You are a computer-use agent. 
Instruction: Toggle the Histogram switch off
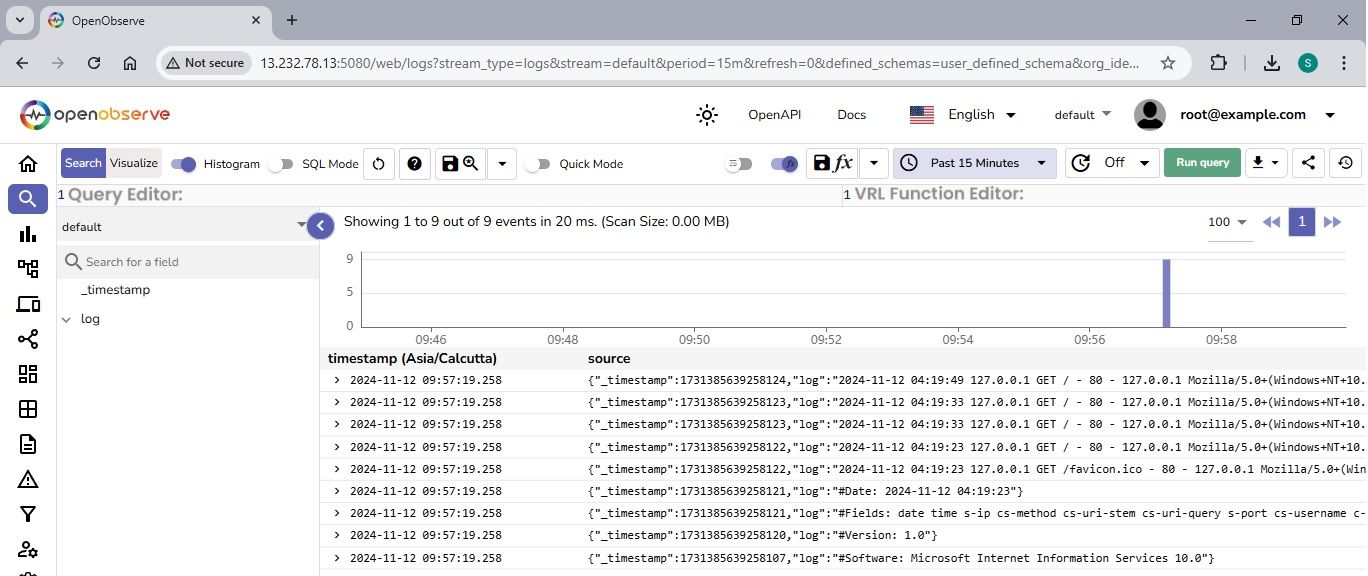pos(184,164)
